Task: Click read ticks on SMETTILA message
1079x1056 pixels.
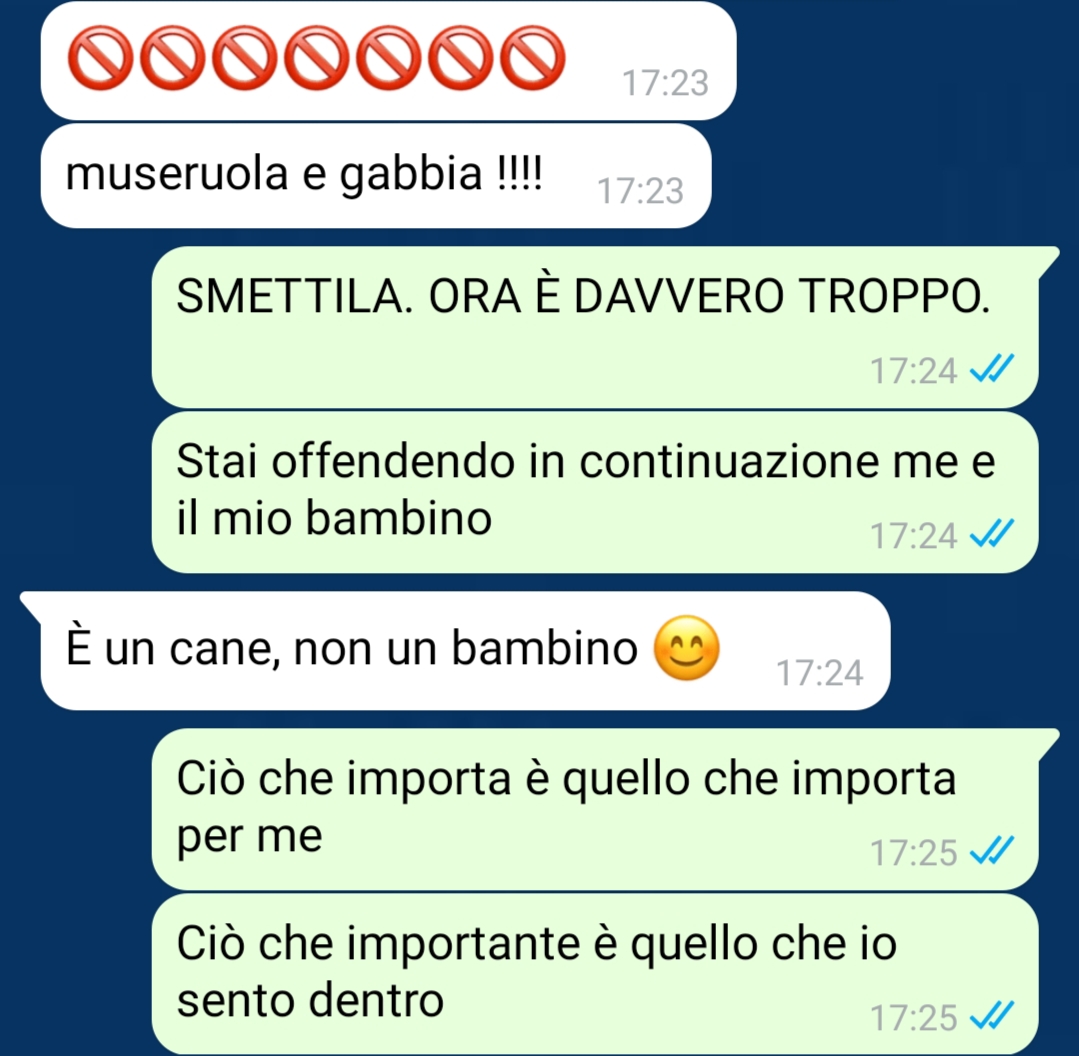Action: point(991,369)
